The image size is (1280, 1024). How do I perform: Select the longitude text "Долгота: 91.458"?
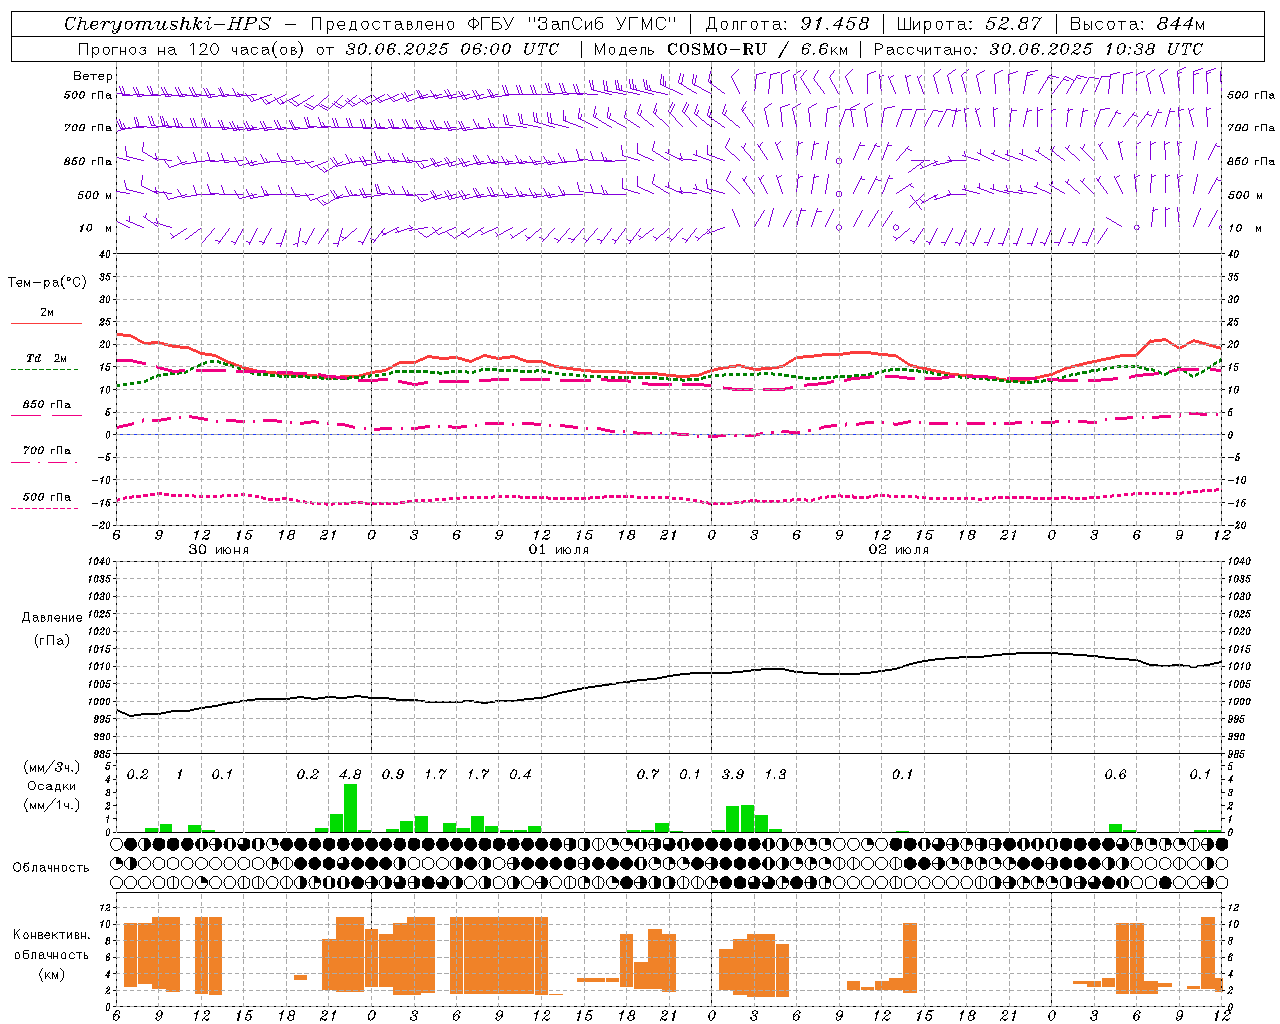(x=787, y=24)
